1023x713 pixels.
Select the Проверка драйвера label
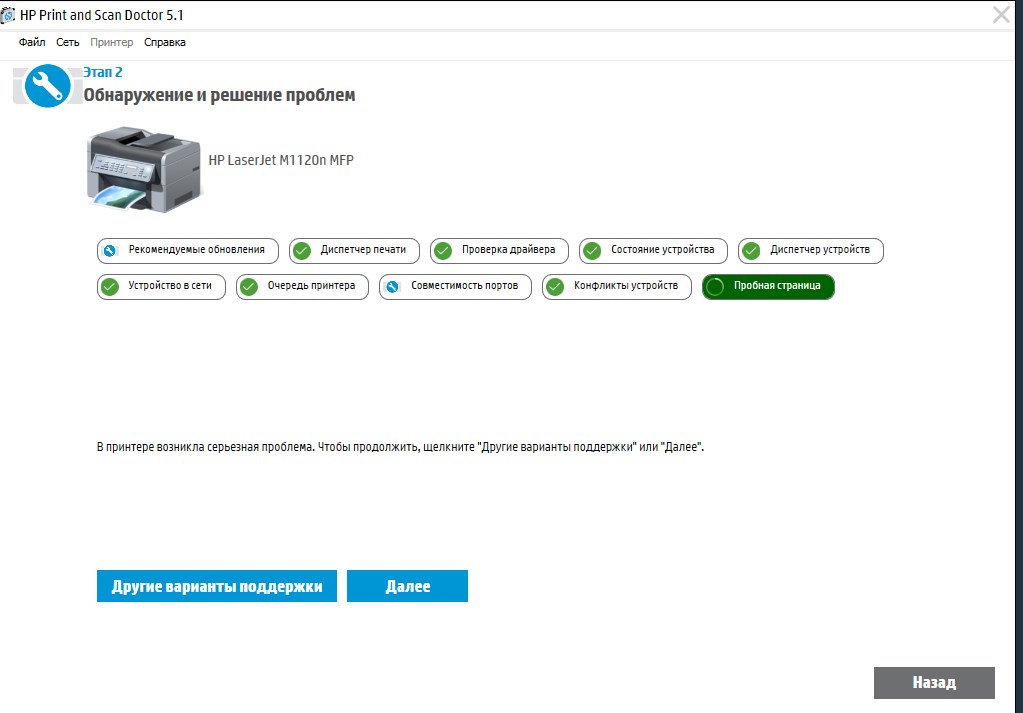[x=508, y=249]
